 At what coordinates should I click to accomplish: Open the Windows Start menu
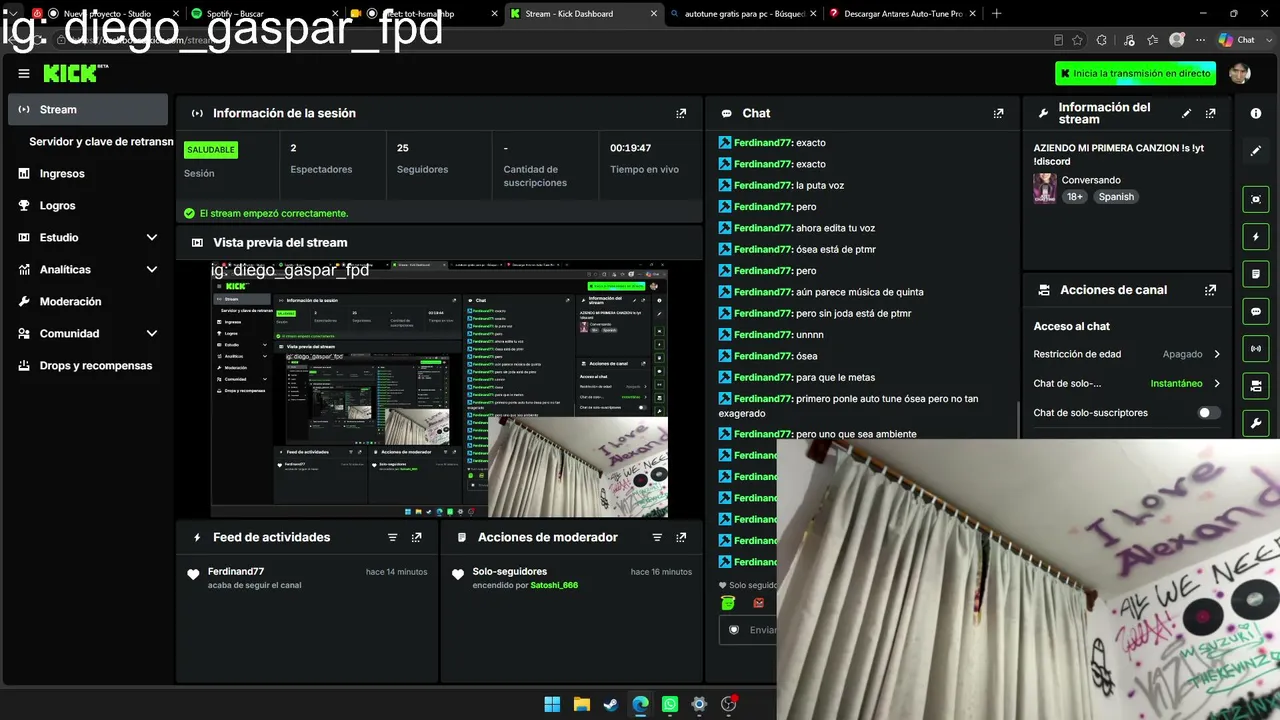pyautogui.click(x=552, y=704)
